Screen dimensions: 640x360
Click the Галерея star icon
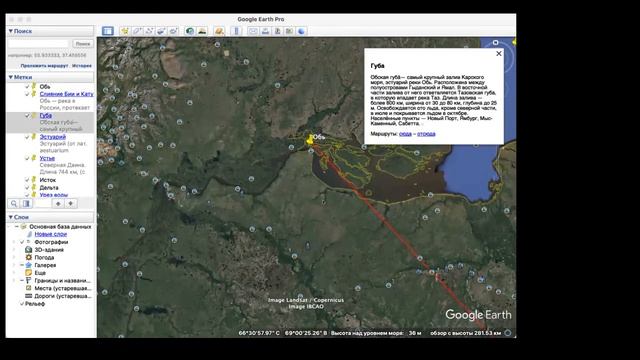click(29, 265)
